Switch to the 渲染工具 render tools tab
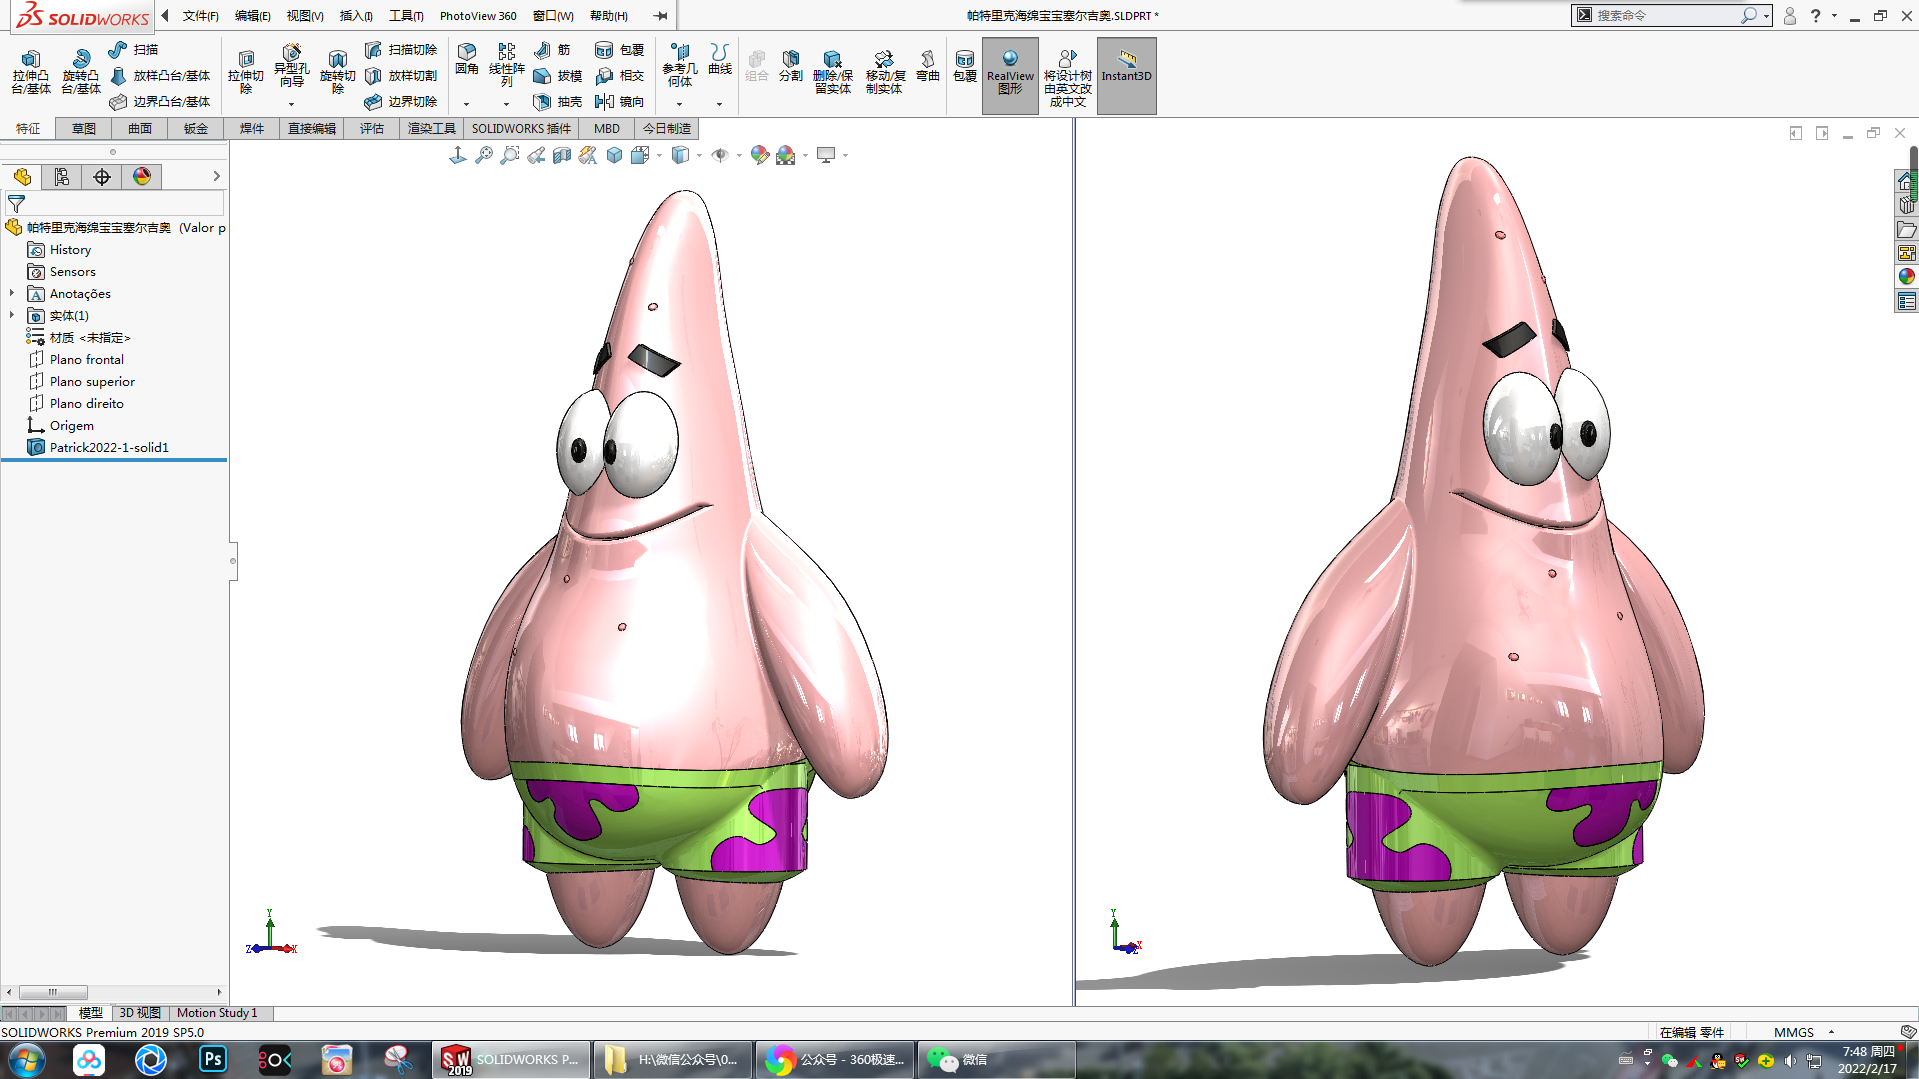Screen dimensions: 1919x1079 [432, 129]
